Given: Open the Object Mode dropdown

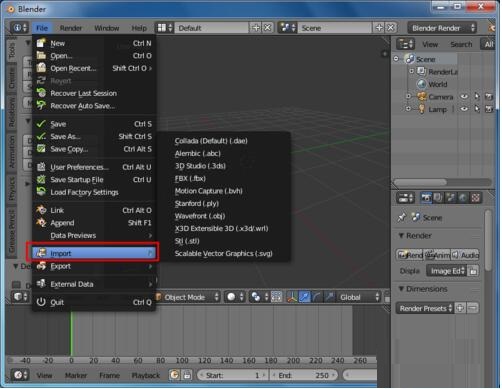Looking at the screenshot, I should (x=187, y=297).
